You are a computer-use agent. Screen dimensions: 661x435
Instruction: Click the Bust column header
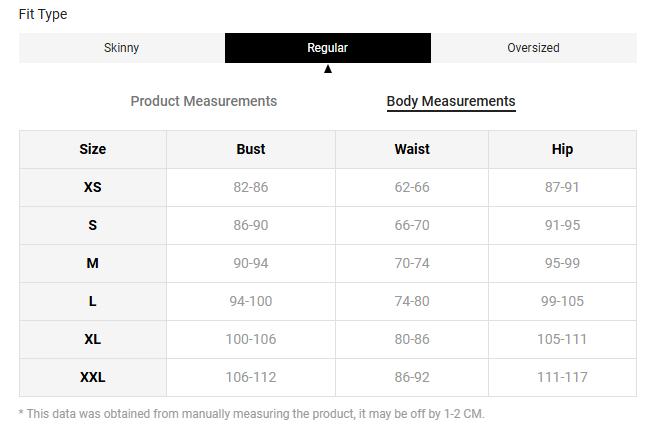tap(251, 149)
